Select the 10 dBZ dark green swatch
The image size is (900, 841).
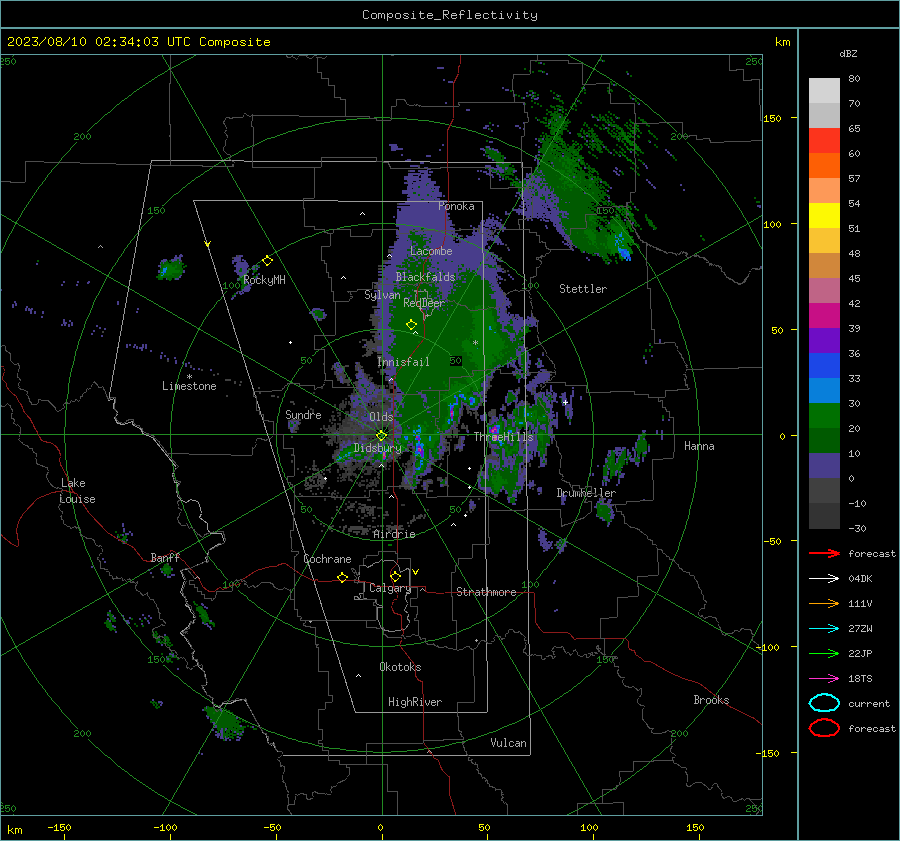824,440
